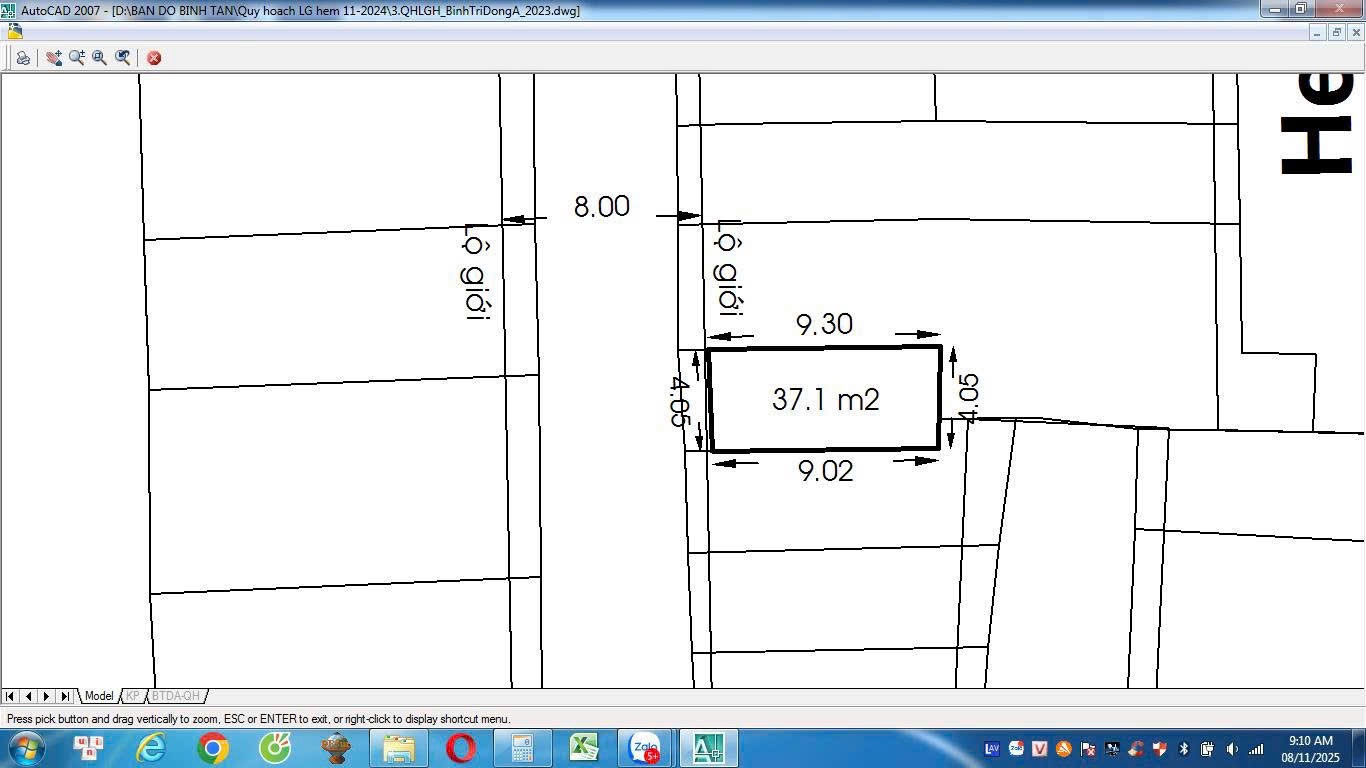
Task: Click the 37.1 m2 area label in the drawing
Action: tap(825, 400)
